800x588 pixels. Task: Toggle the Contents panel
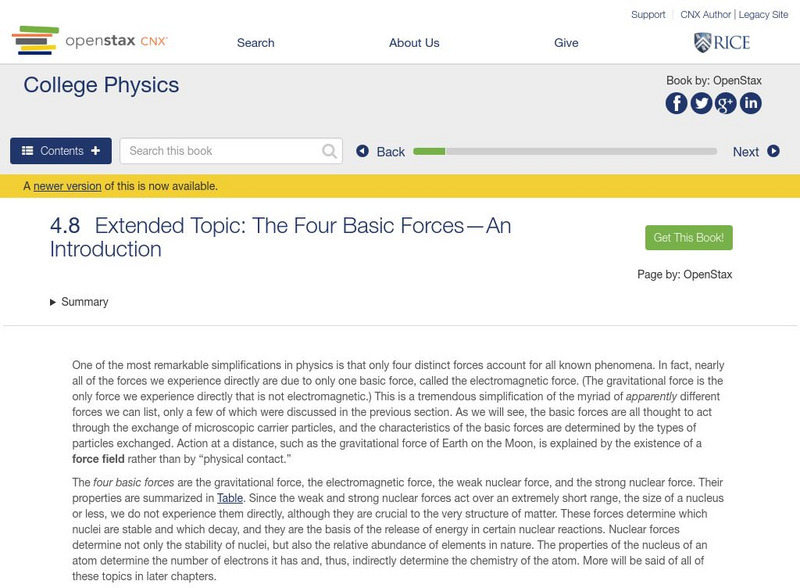61,151
